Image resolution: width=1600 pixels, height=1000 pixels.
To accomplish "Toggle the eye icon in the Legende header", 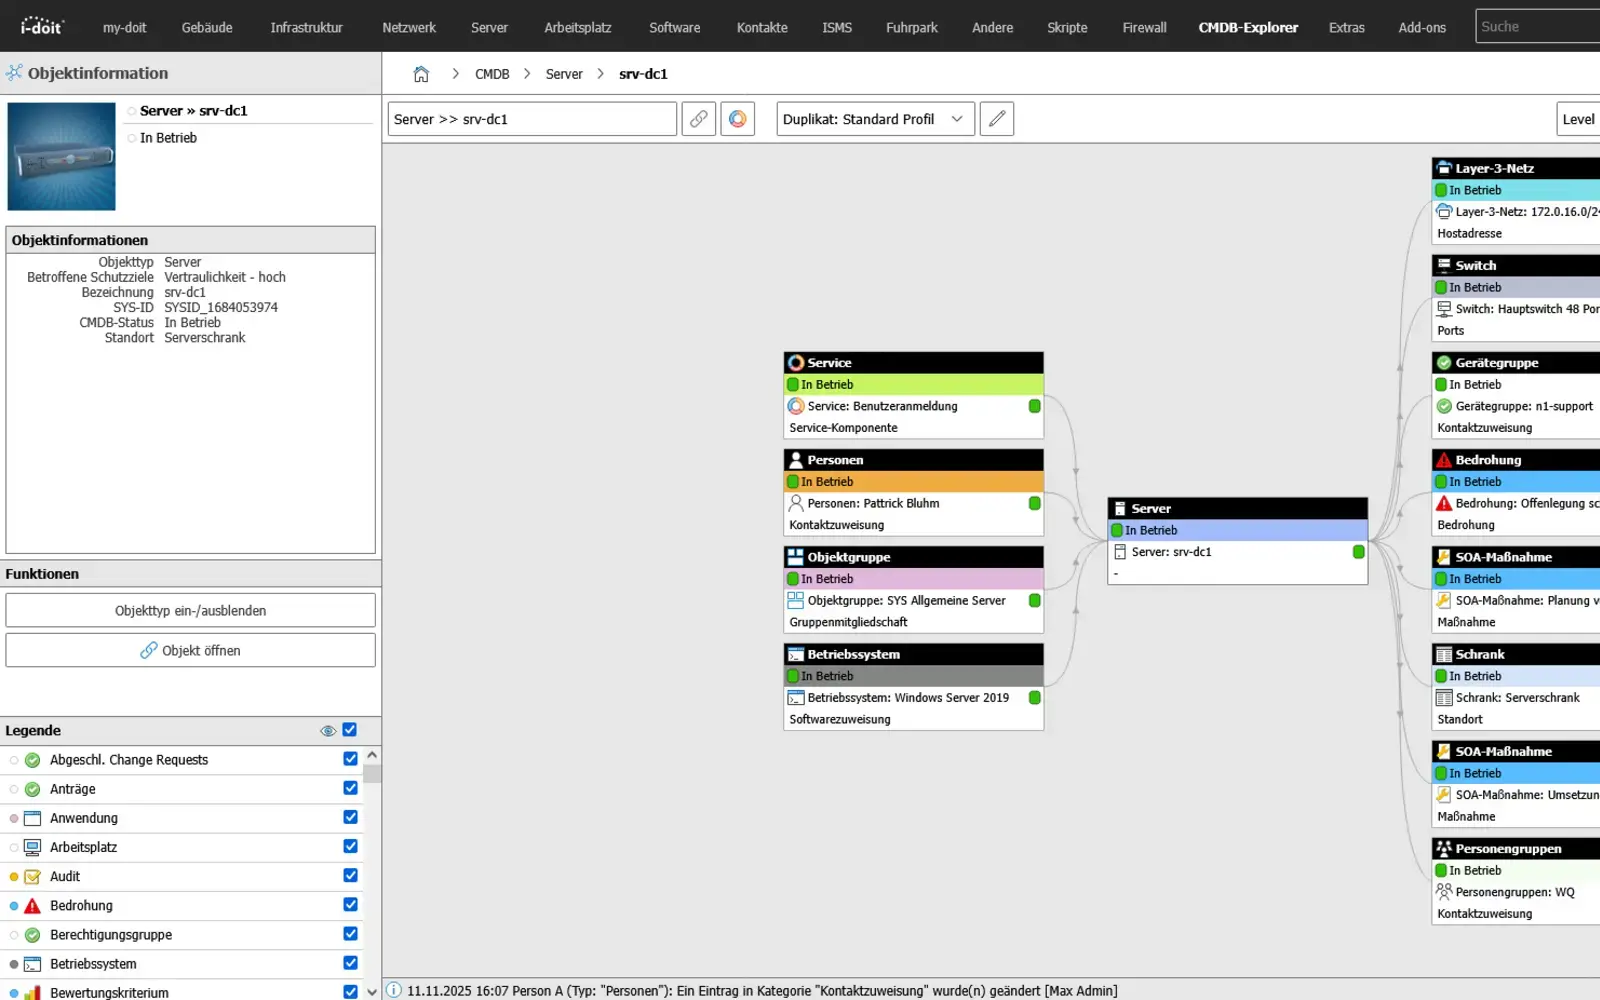I will 328,730.
